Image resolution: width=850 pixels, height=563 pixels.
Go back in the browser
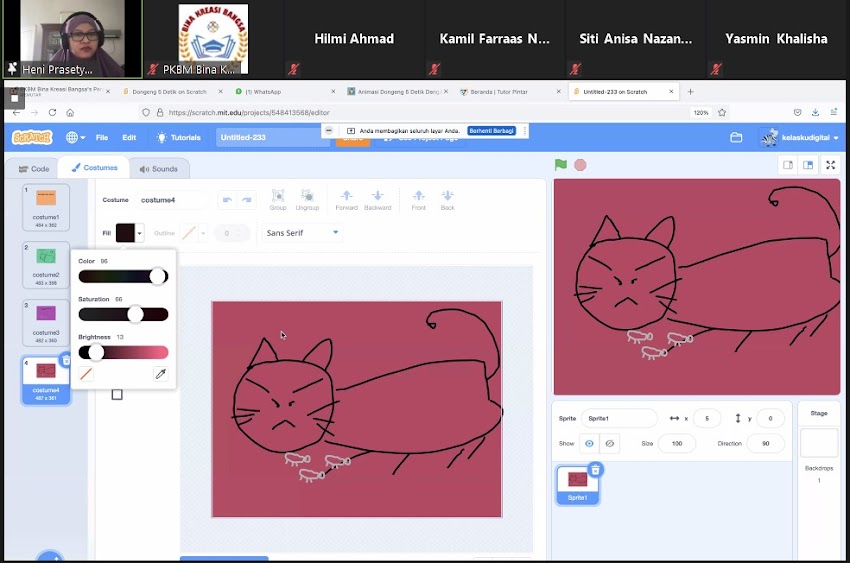pyautogui.click(x=16, y=112)
